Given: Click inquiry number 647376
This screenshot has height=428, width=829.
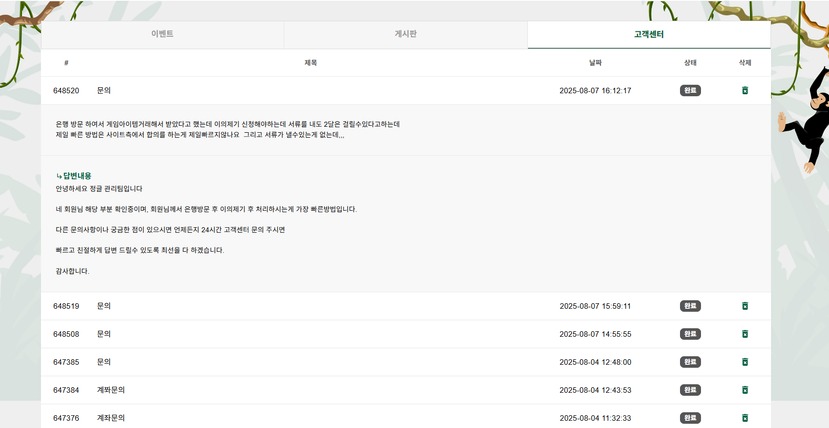Looking at the screenshot, I should coord(66,418).
